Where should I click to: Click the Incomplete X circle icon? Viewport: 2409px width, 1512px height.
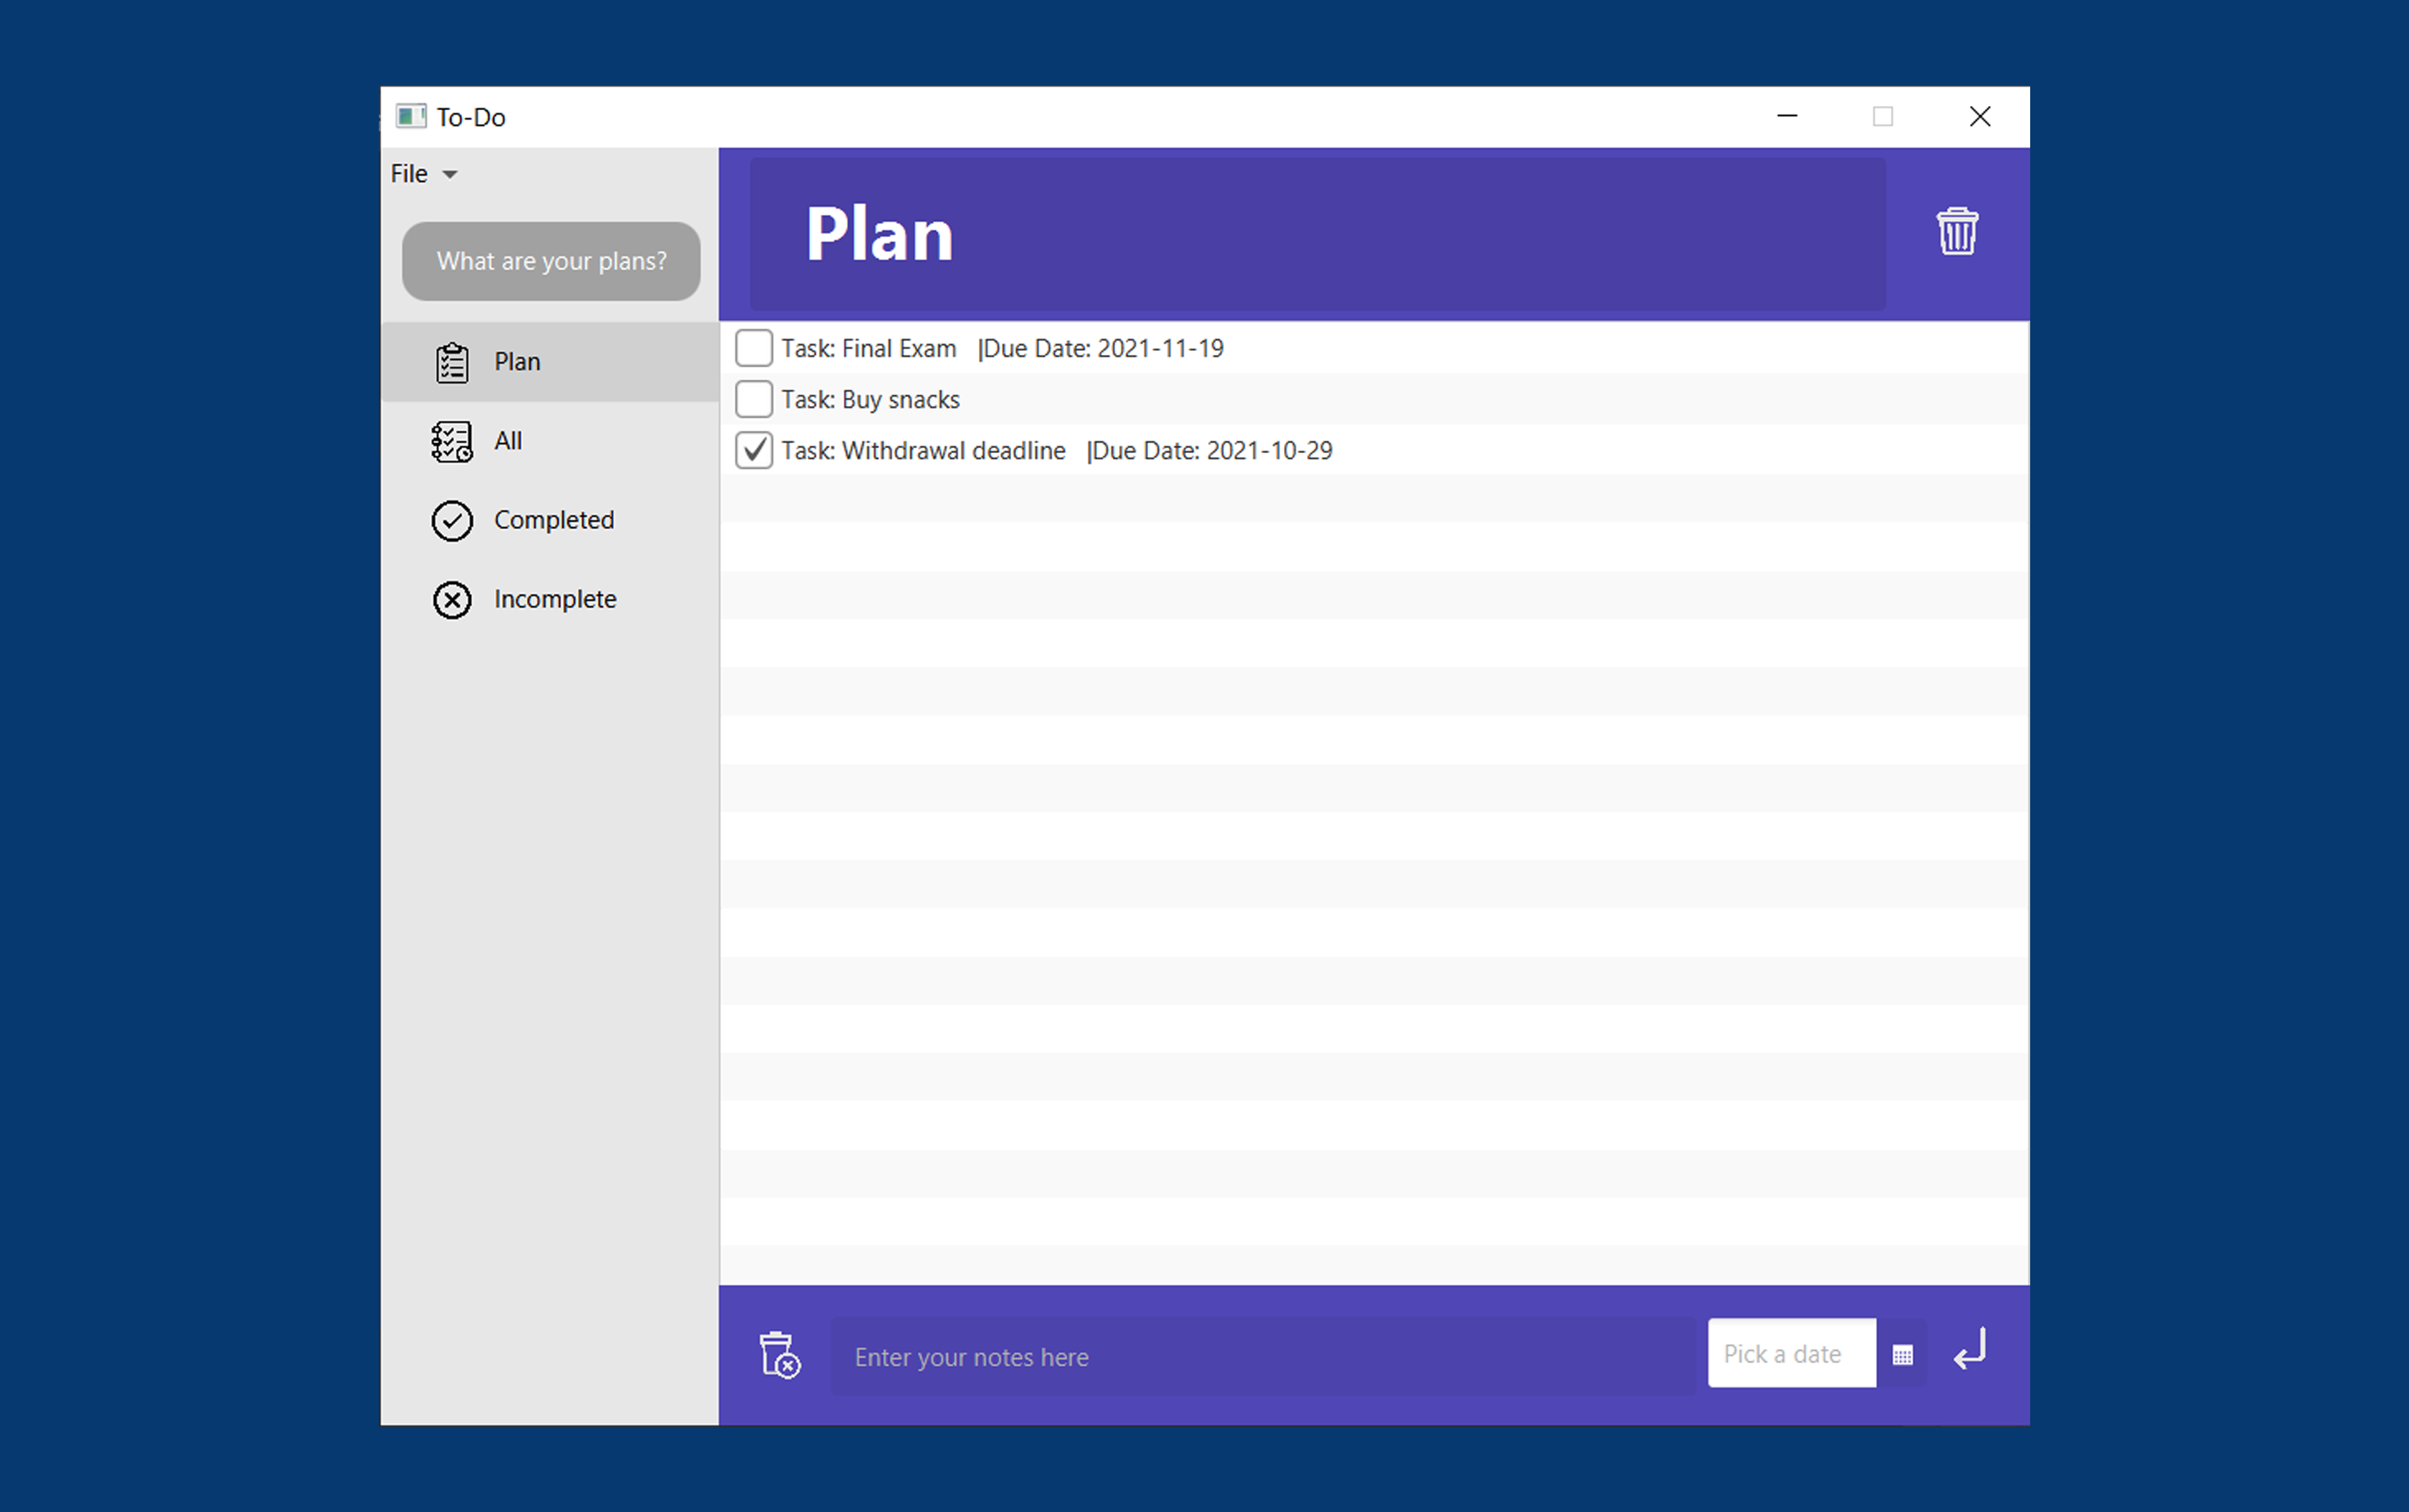click(452, 600)
